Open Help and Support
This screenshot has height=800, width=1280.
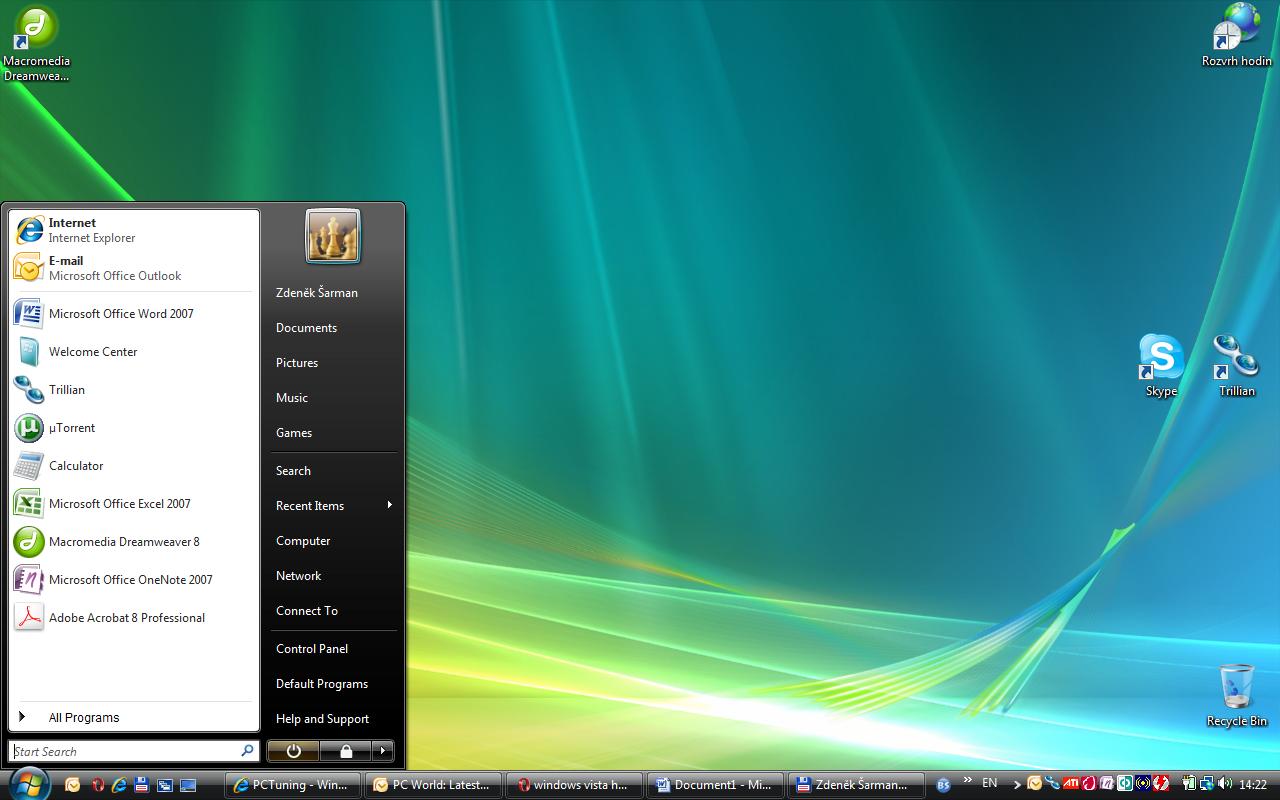coord(333,719)
